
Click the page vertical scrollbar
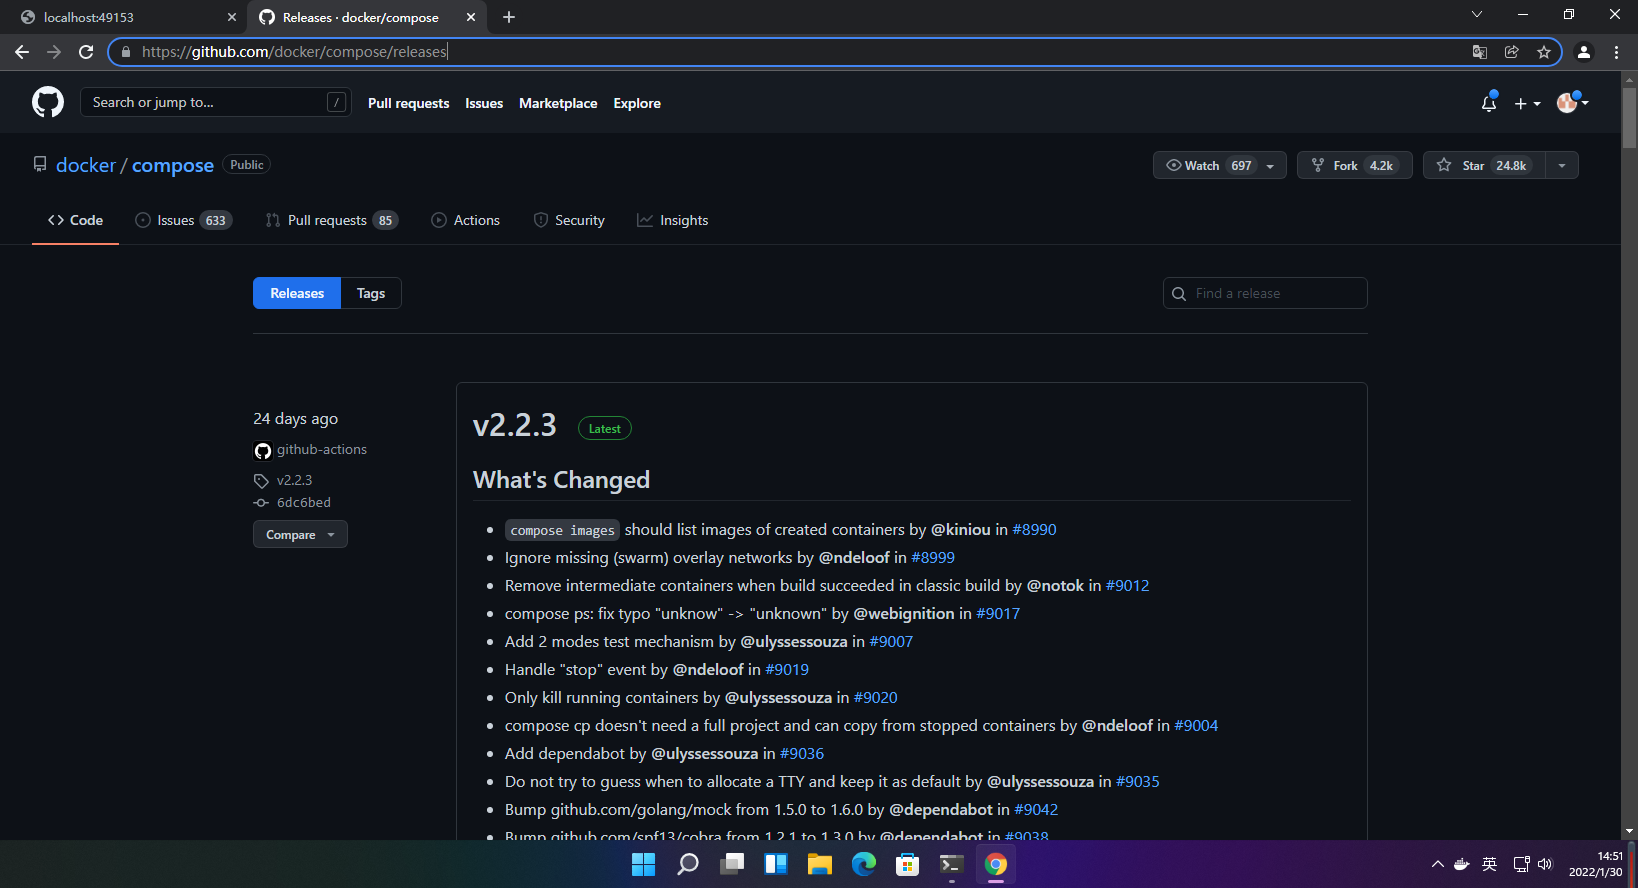pos(1629,119)
